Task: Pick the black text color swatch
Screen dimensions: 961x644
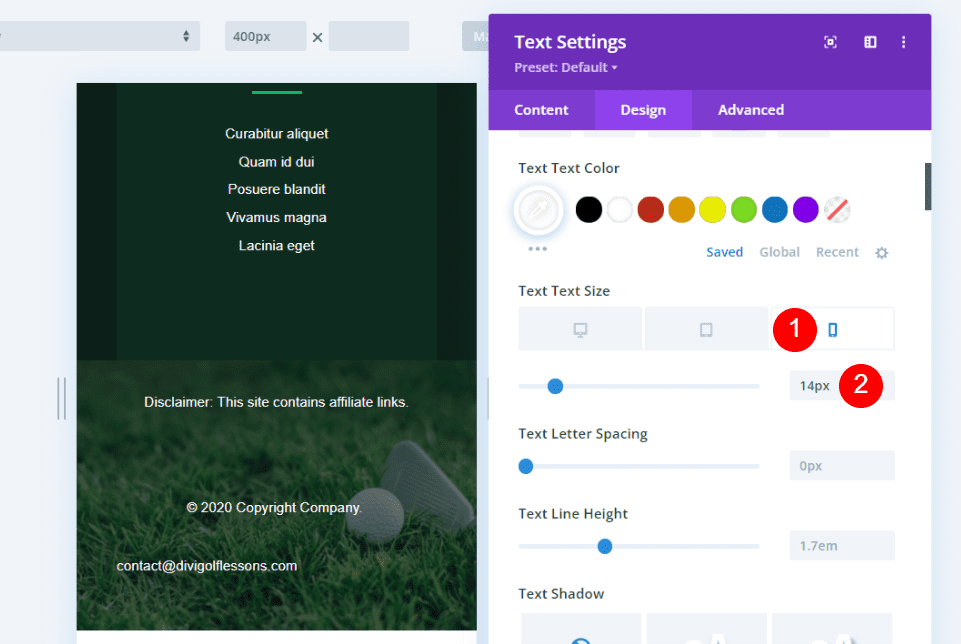Action: point(587,210)
